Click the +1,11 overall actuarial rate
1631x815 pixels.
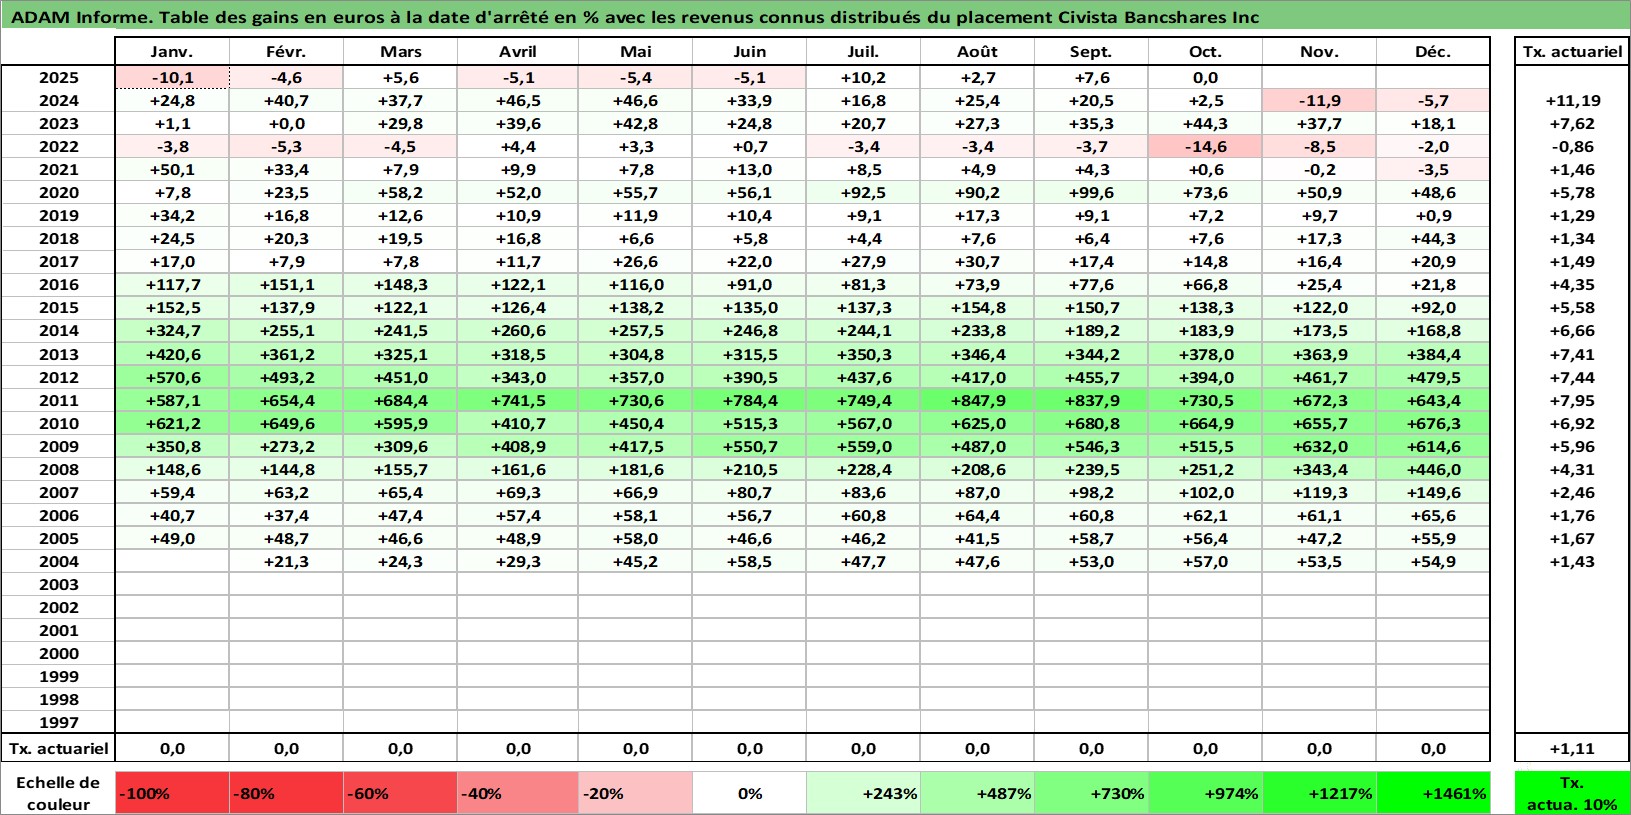point(1572,748)
